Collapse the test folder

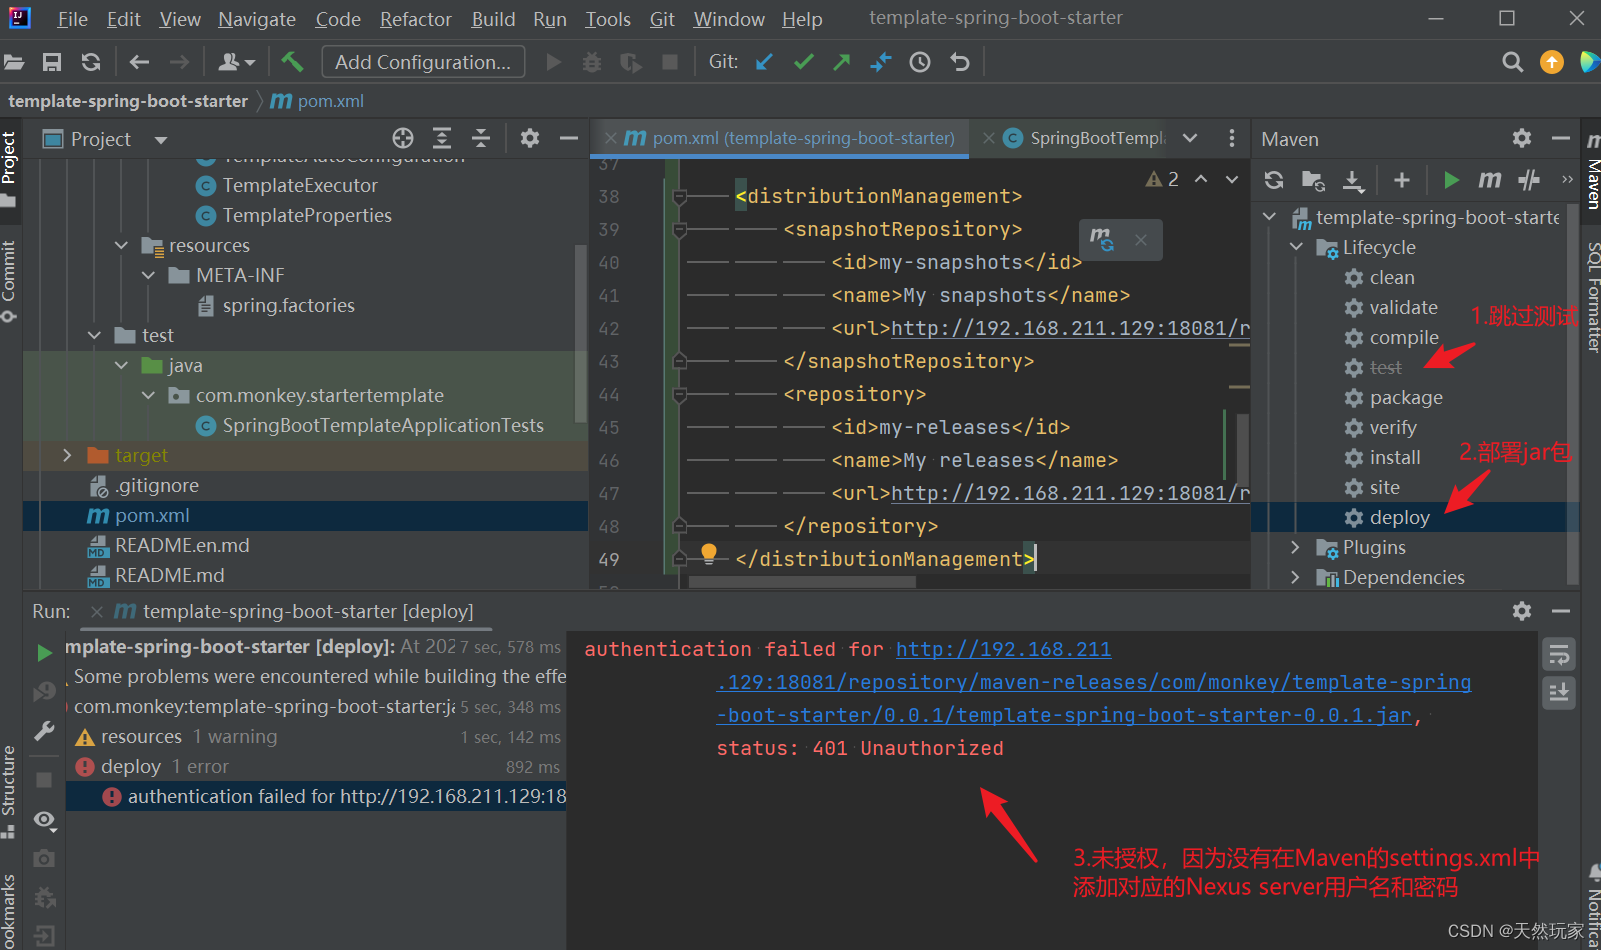[x=95, y=335]
